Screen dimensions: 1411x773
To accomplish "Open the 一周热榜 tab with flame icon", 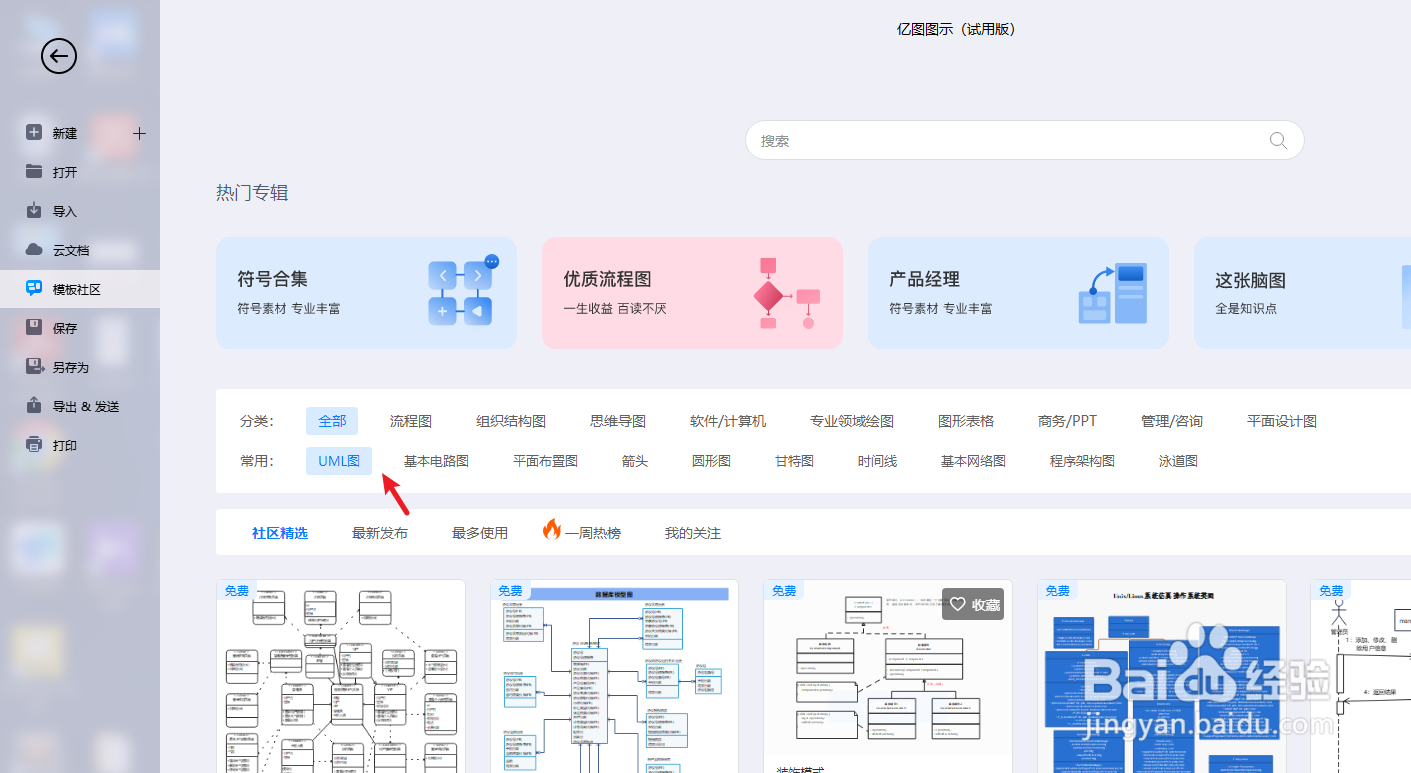I will click(580, 532).
